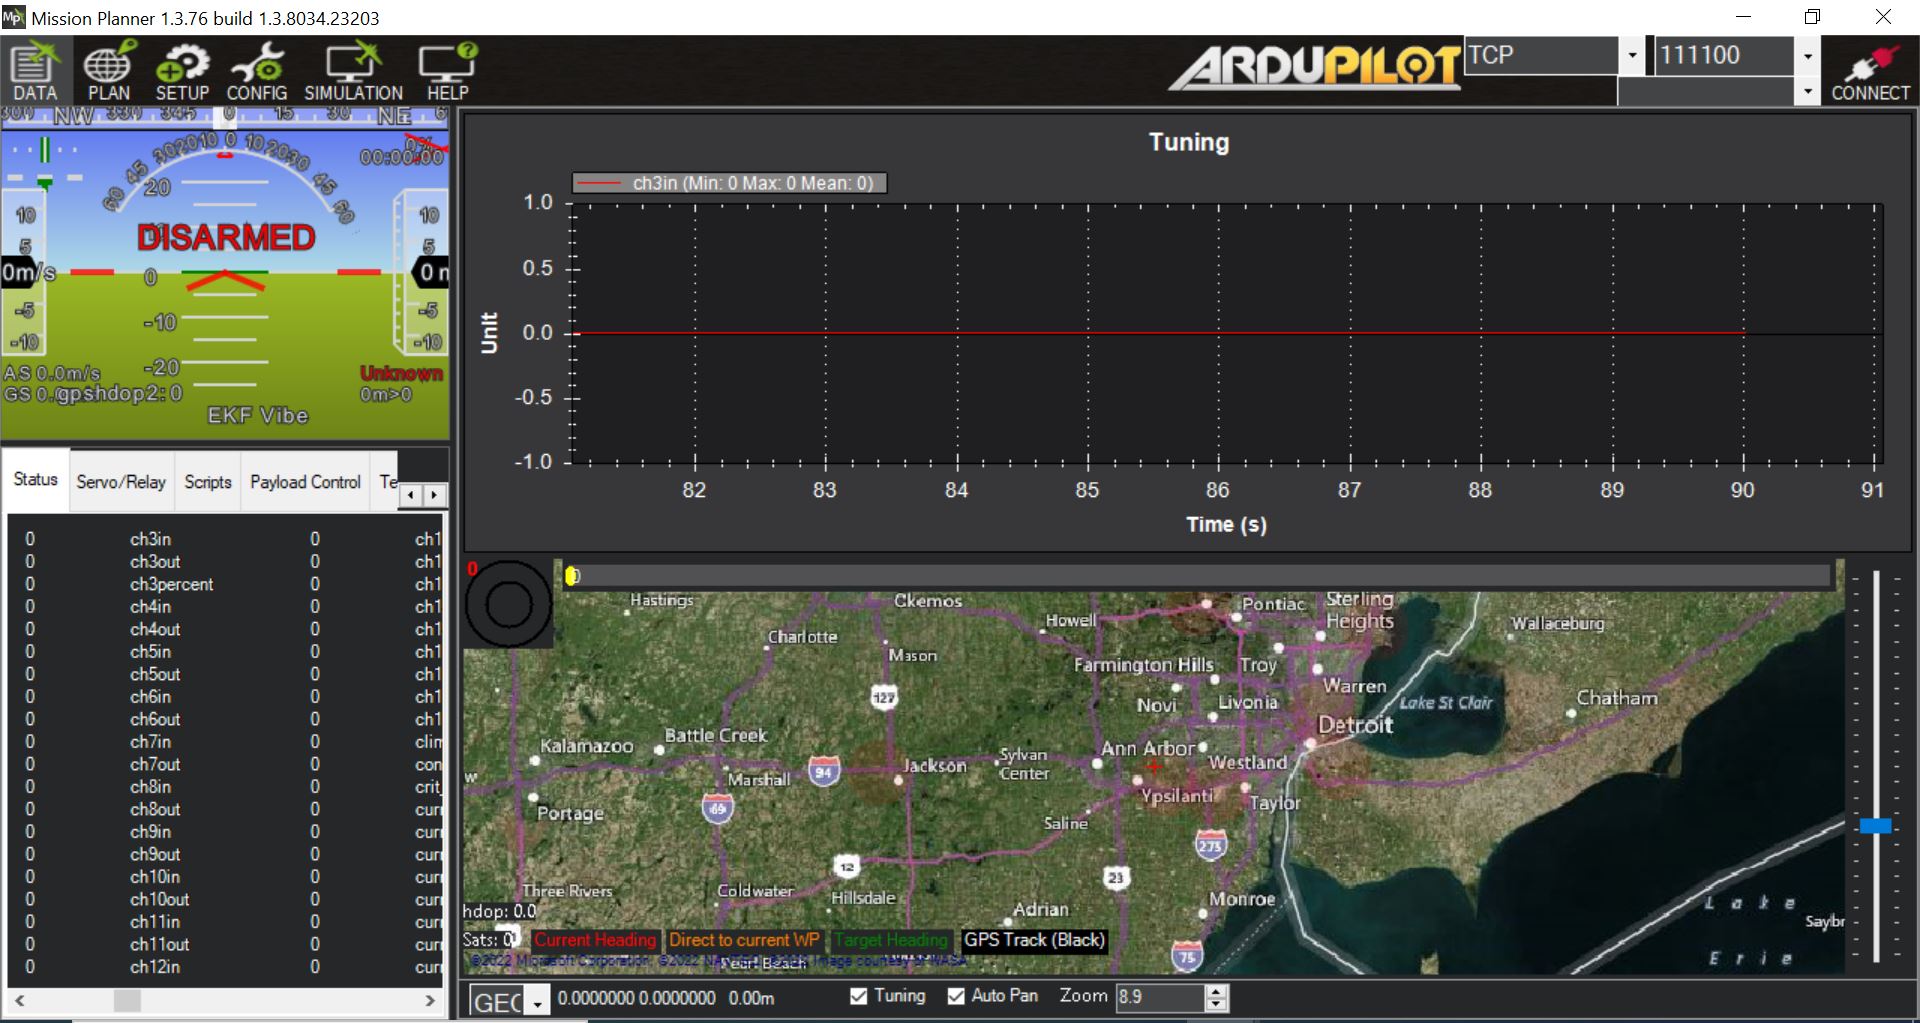The image size is (1920, 1023).
Task: Click the Tuning graph title
Action: click(x=1188, y=142)
